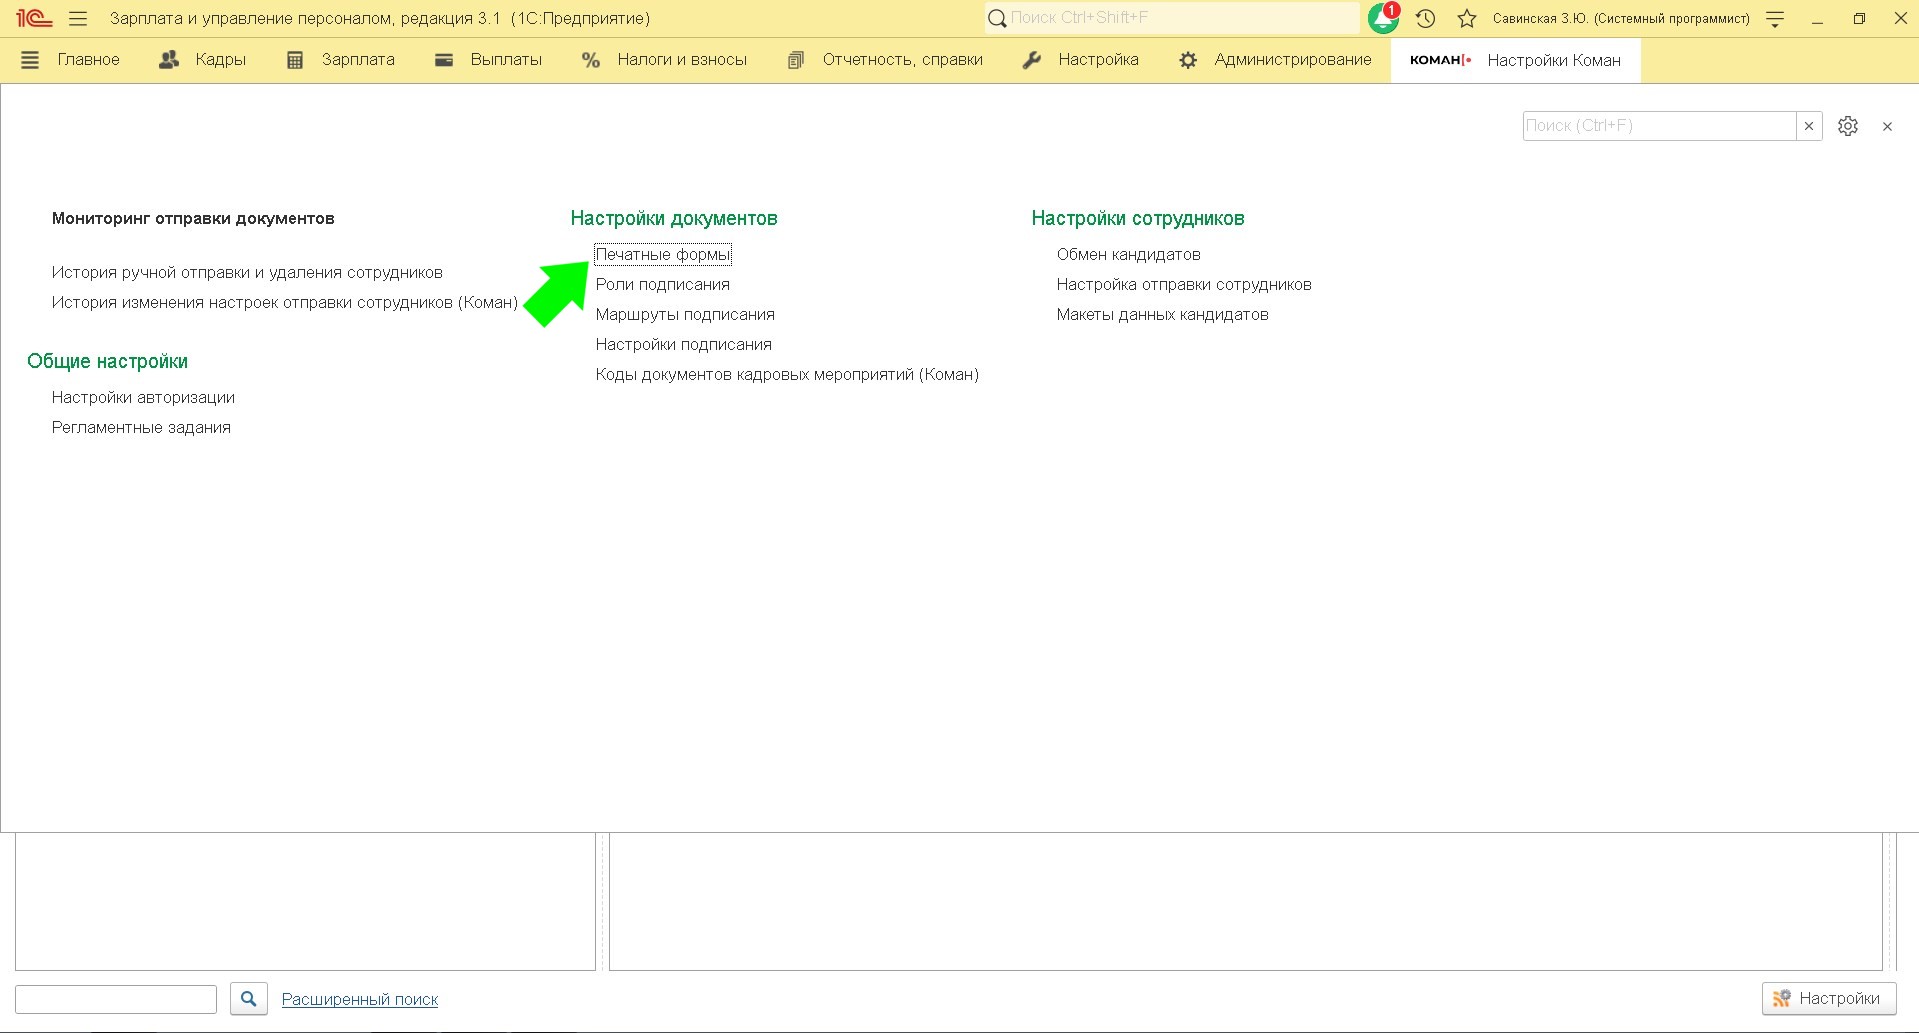
Task: Clear the section search field with X
Action: click(1809, 126)
